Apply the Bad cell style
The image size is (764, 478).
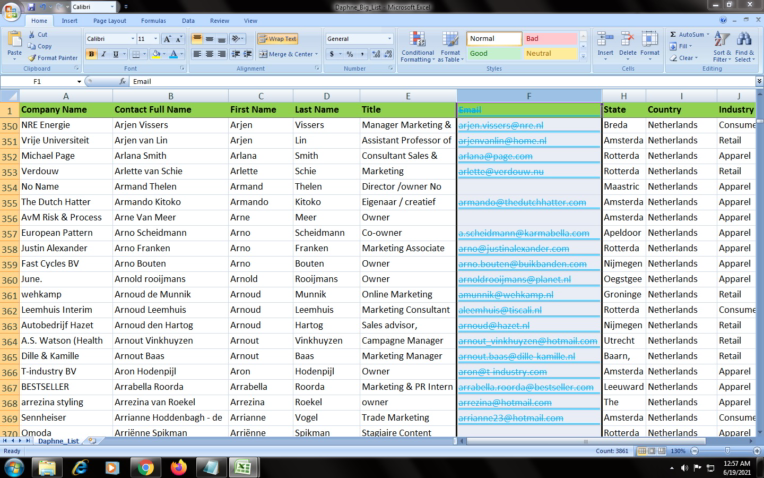[x=551, y=38]
